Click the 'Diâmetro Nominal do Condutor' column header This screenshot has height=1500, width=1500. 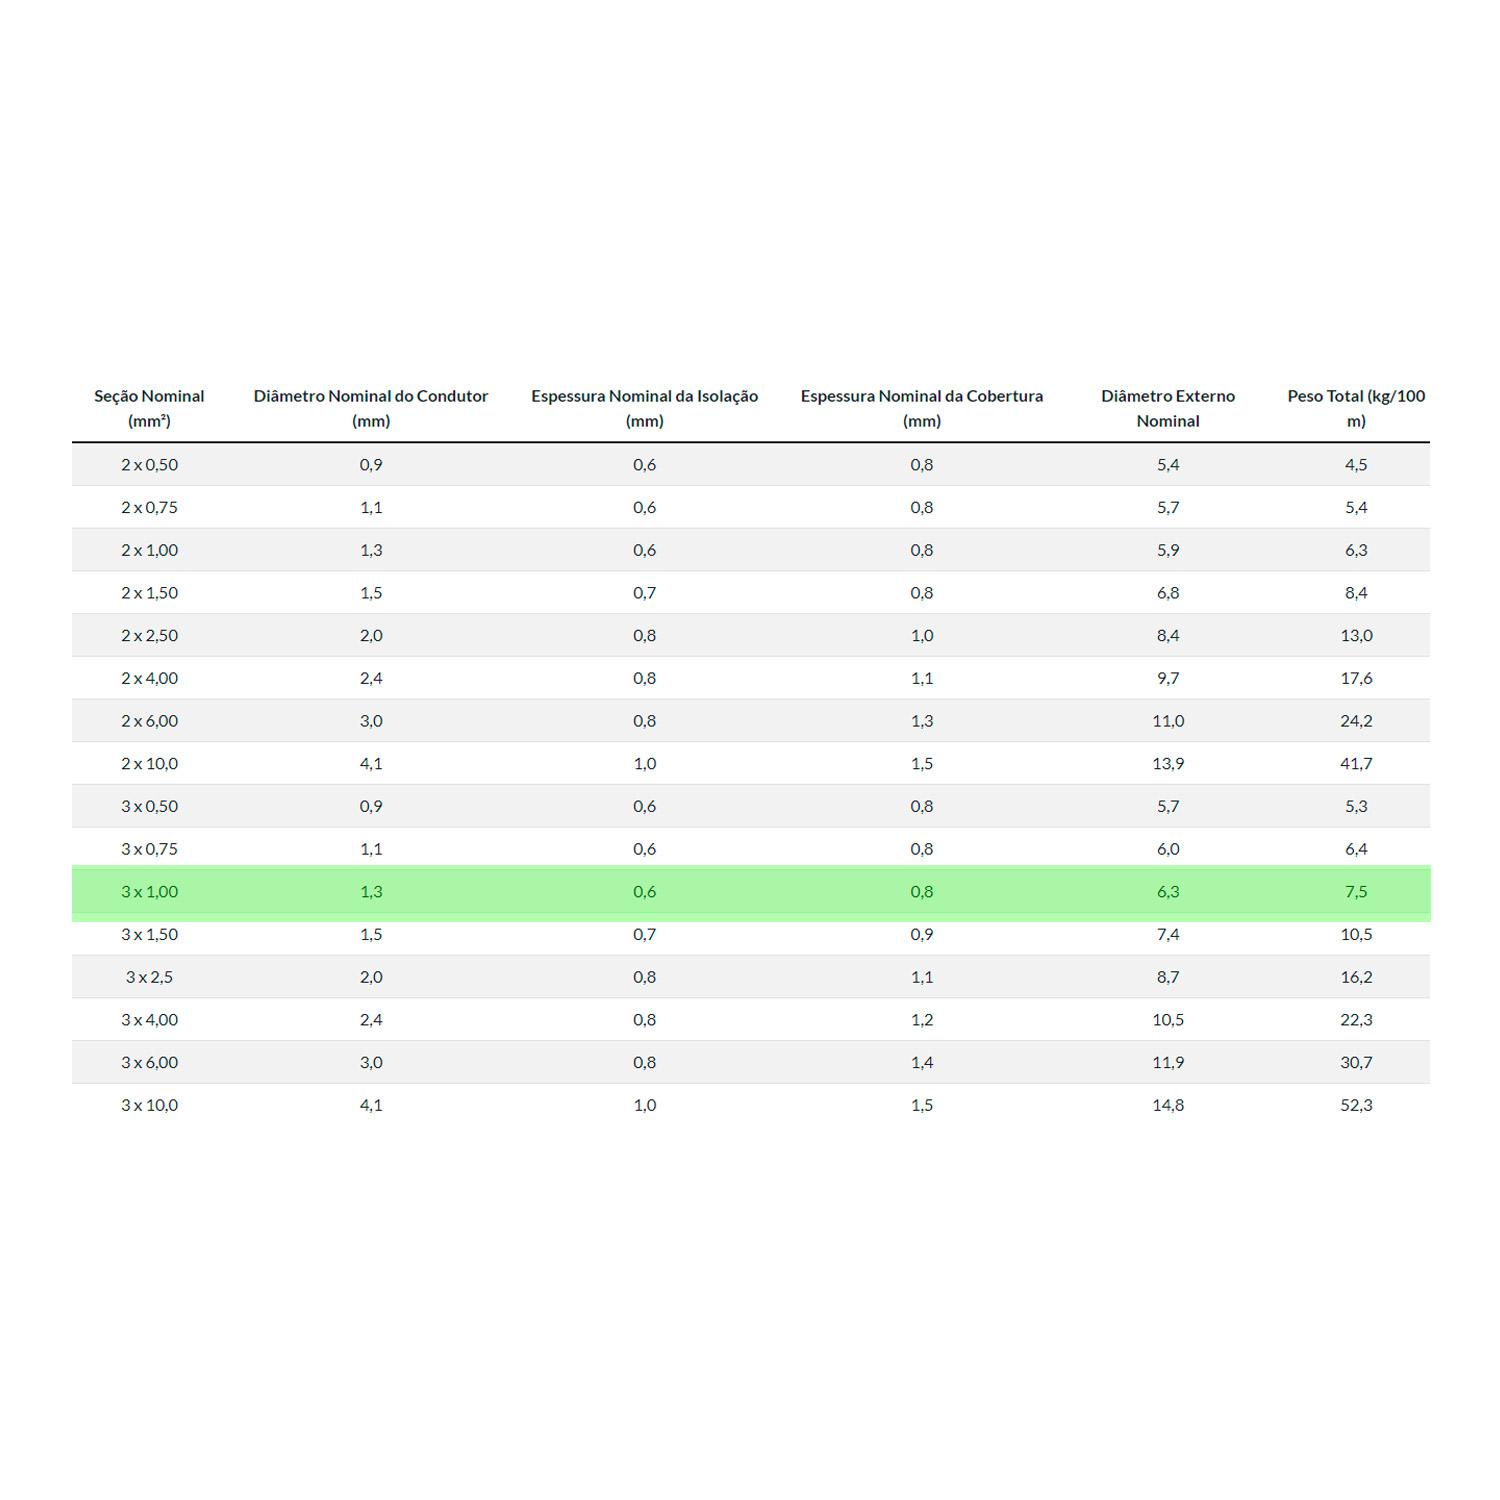(x=370, y=408)
